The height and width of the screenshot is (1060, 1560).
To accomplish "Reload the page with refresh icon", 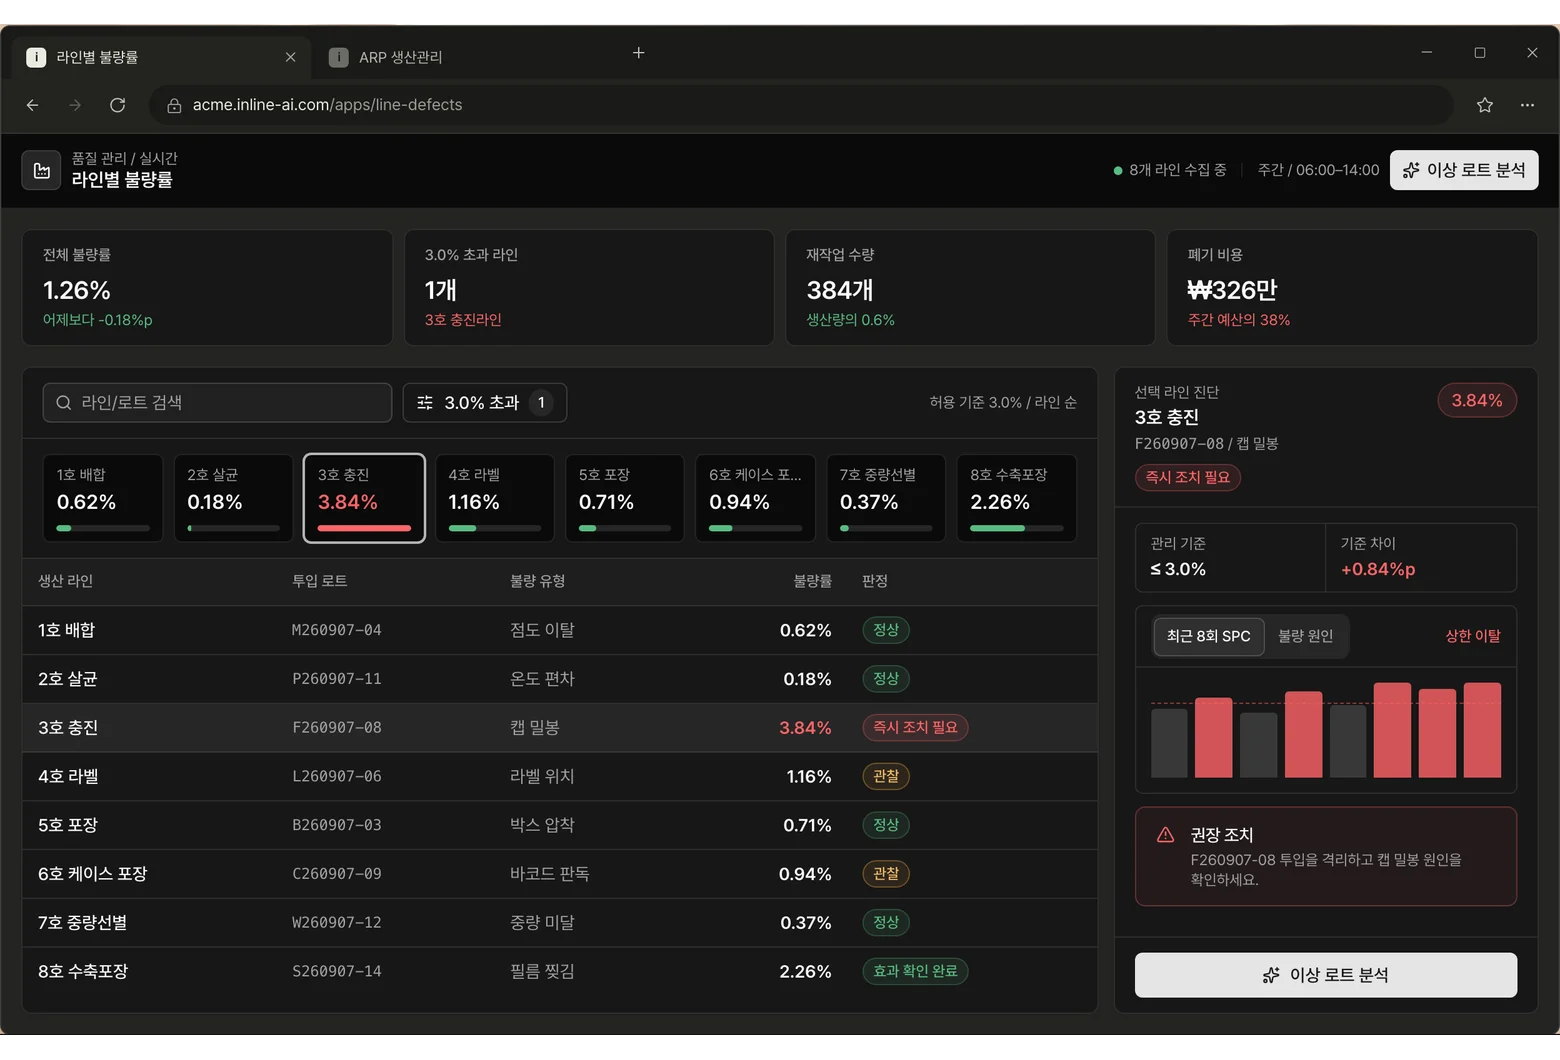I will click(117, 105).
